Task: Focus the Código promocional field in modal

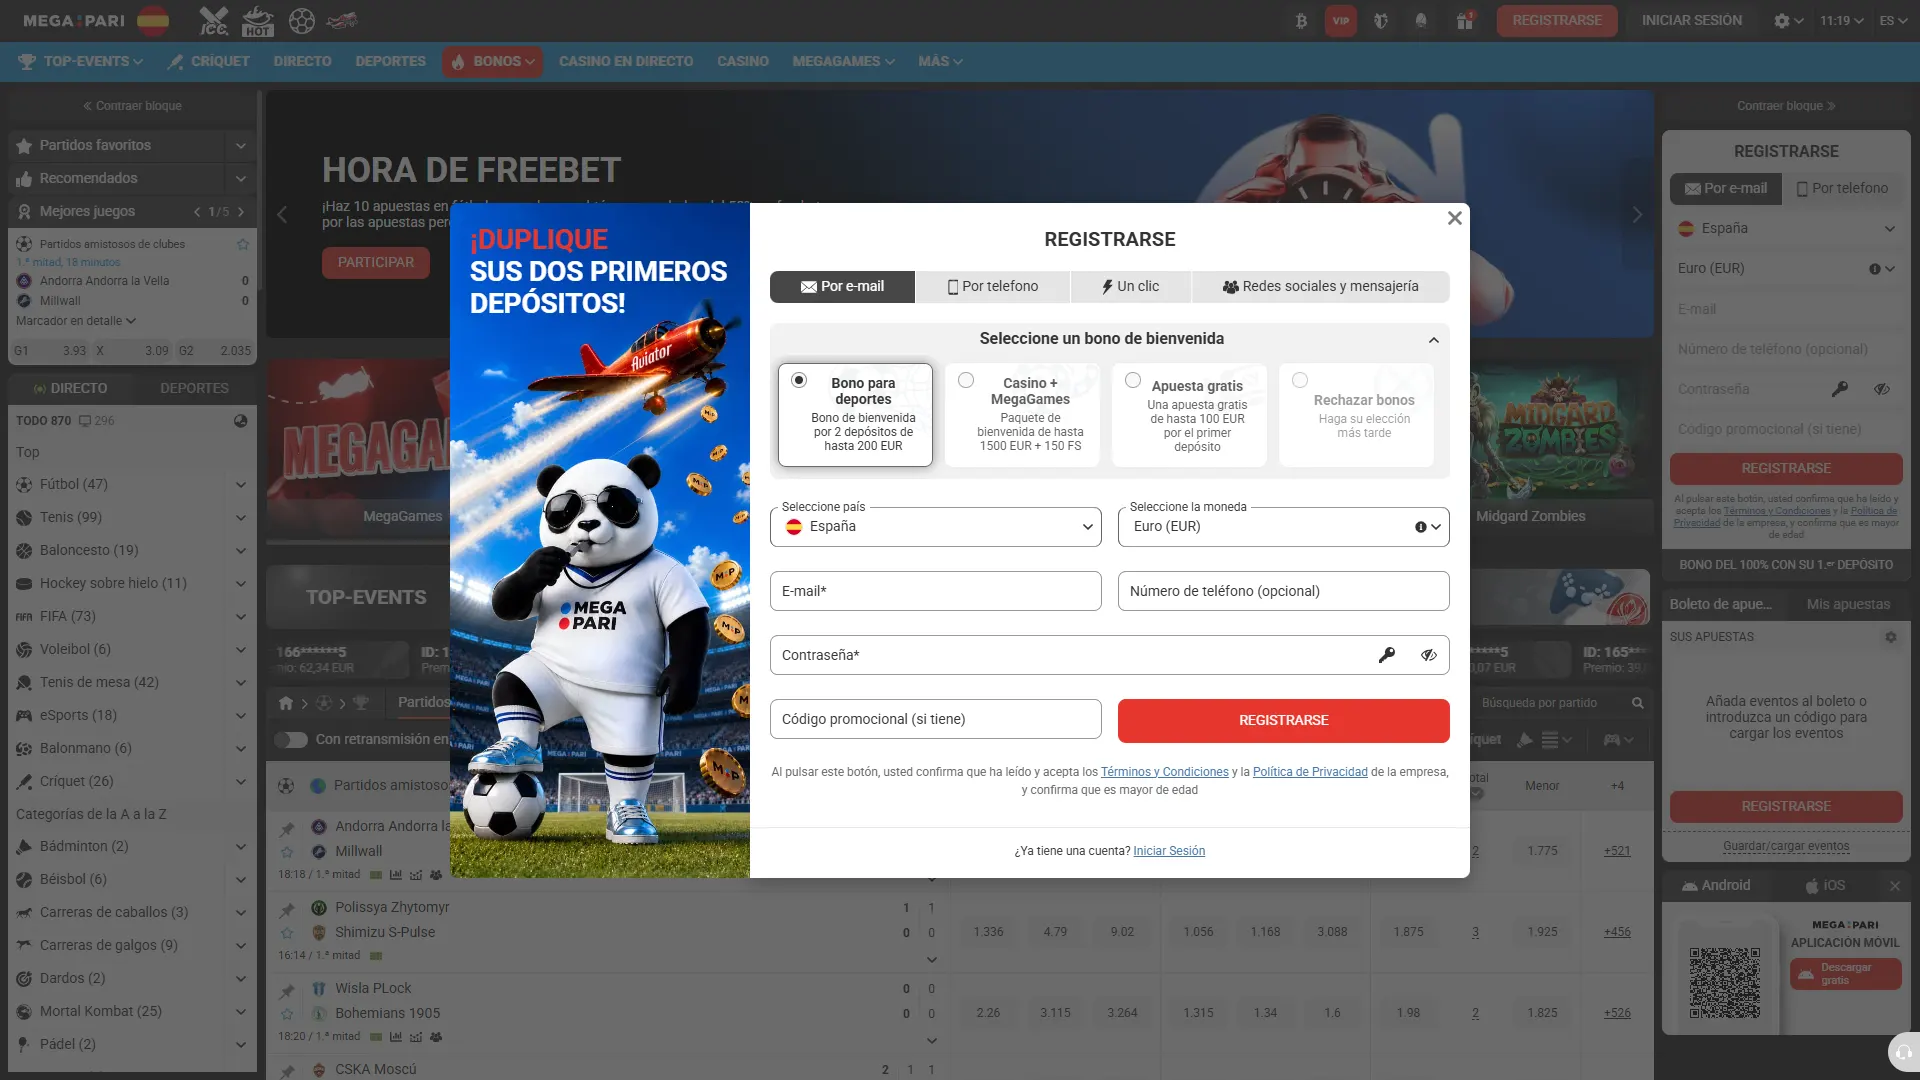Action: click(936, 719)
